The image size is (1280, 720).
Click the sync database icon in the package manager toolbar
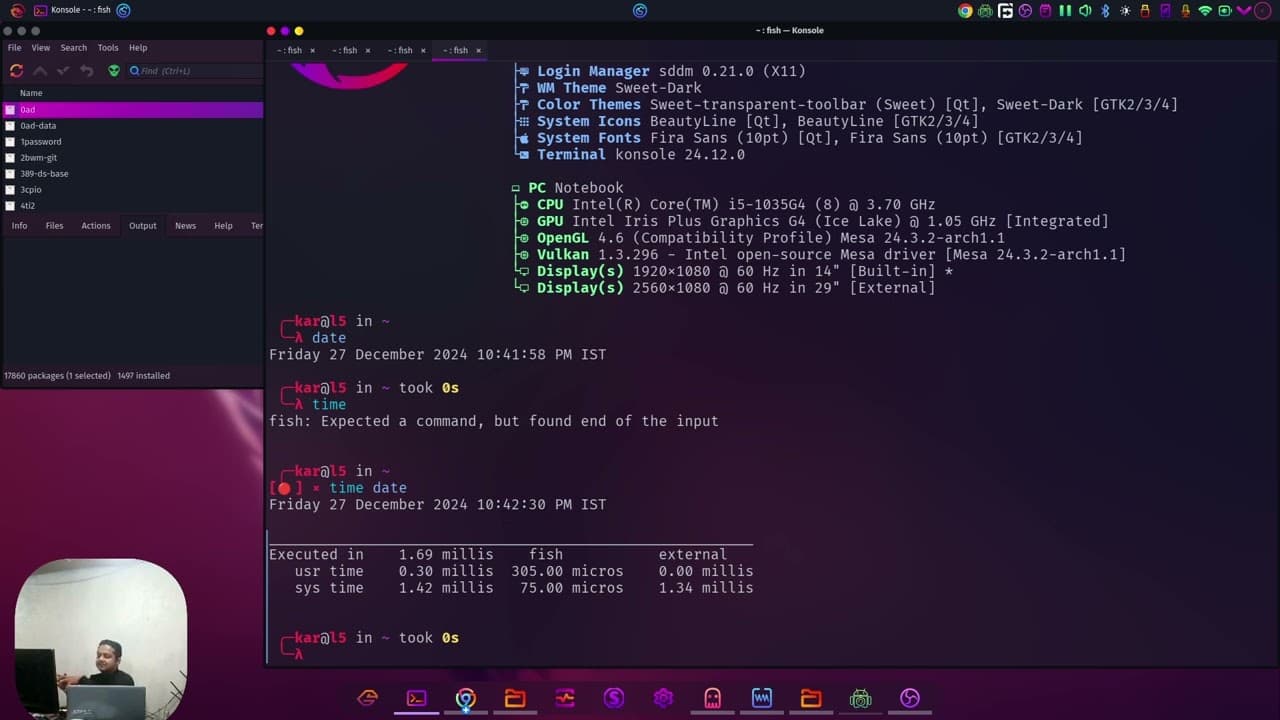(x=16, y=71)
